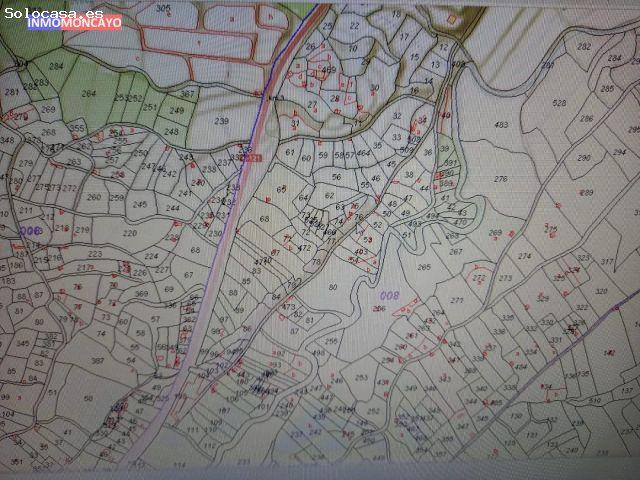Click parcel 220
640x480 pixels.
click(x=130, y=233)
